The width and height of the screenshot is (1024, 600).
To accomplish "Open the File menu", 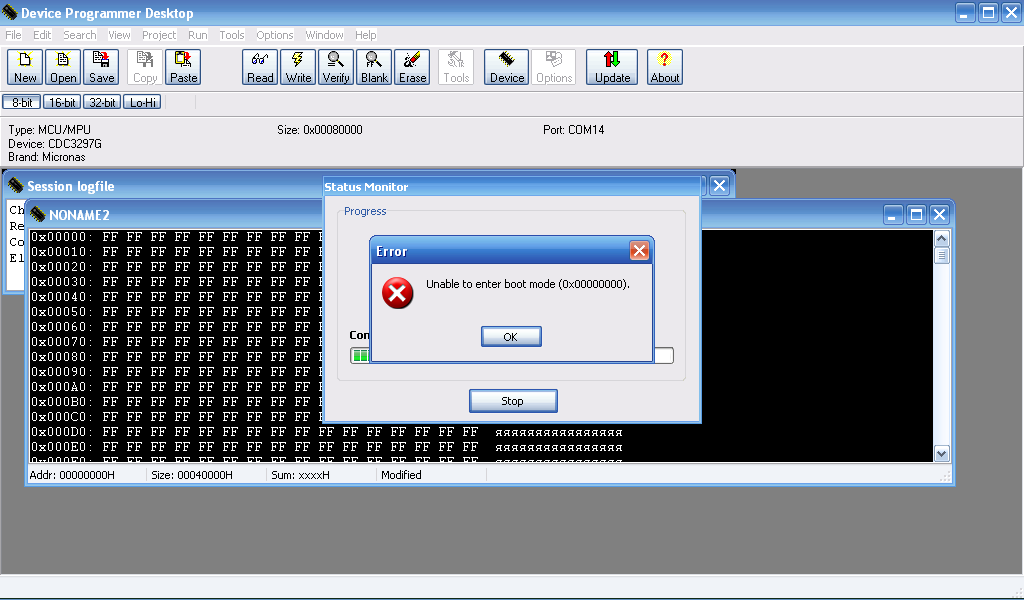I will (x=13, y=35).
